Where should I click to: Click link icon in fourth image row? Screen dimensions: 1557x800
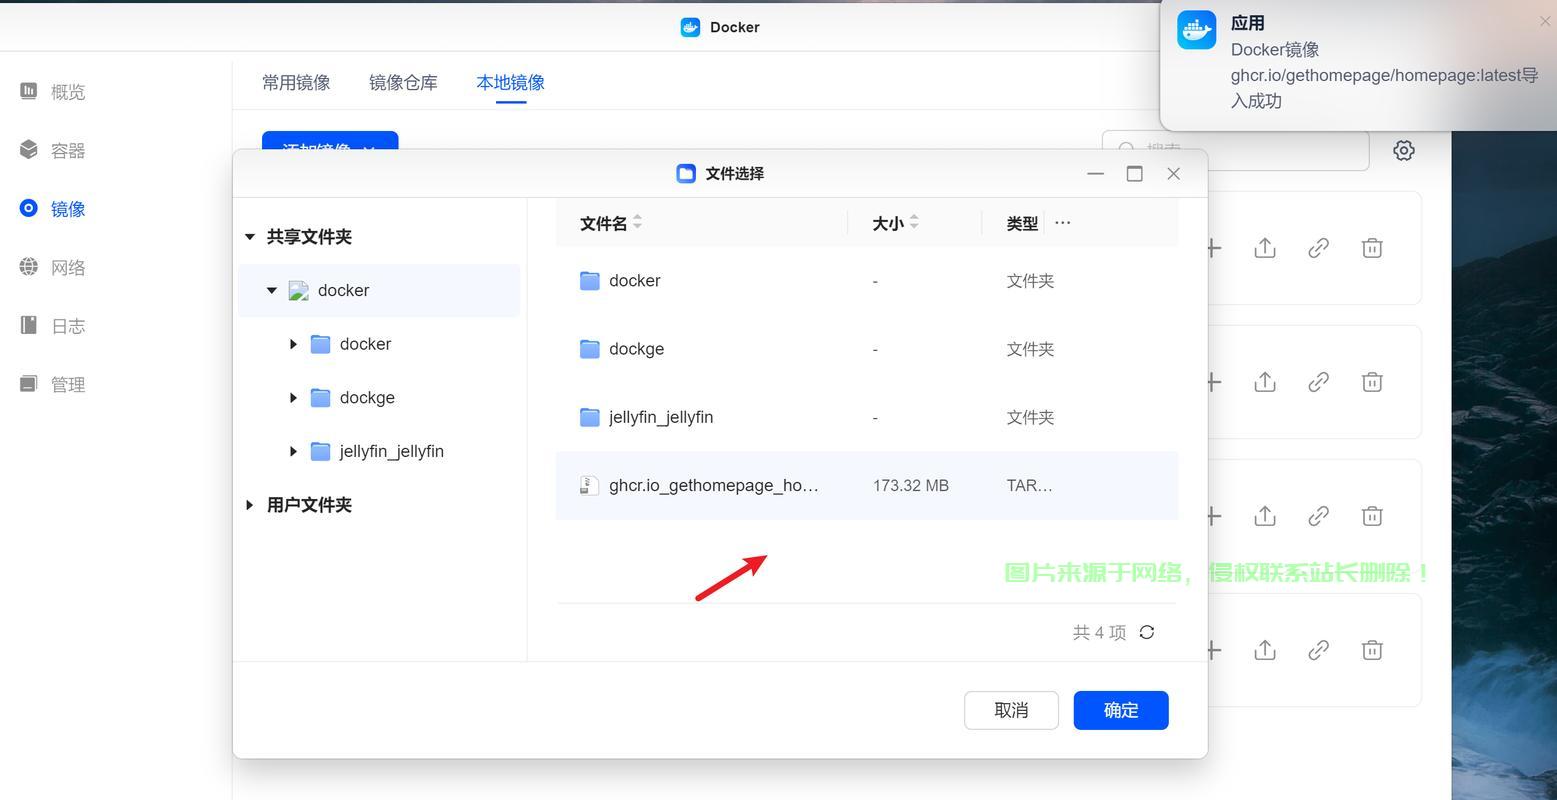pyautogui.click(x=1318, y=650)
